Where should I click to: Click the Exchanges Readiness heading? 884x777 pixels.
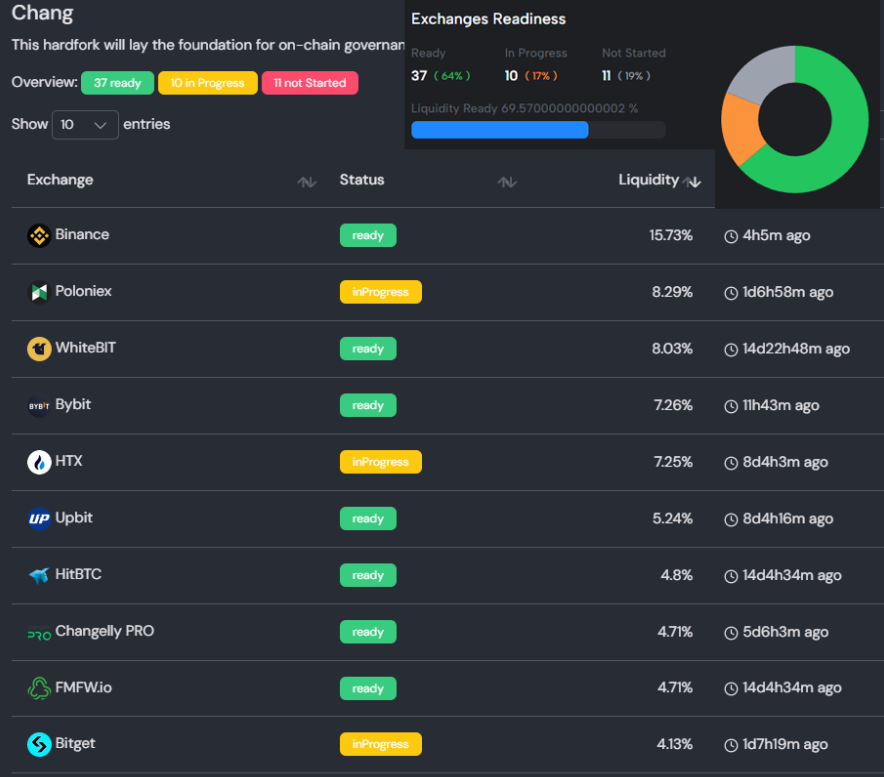point(488,19)
